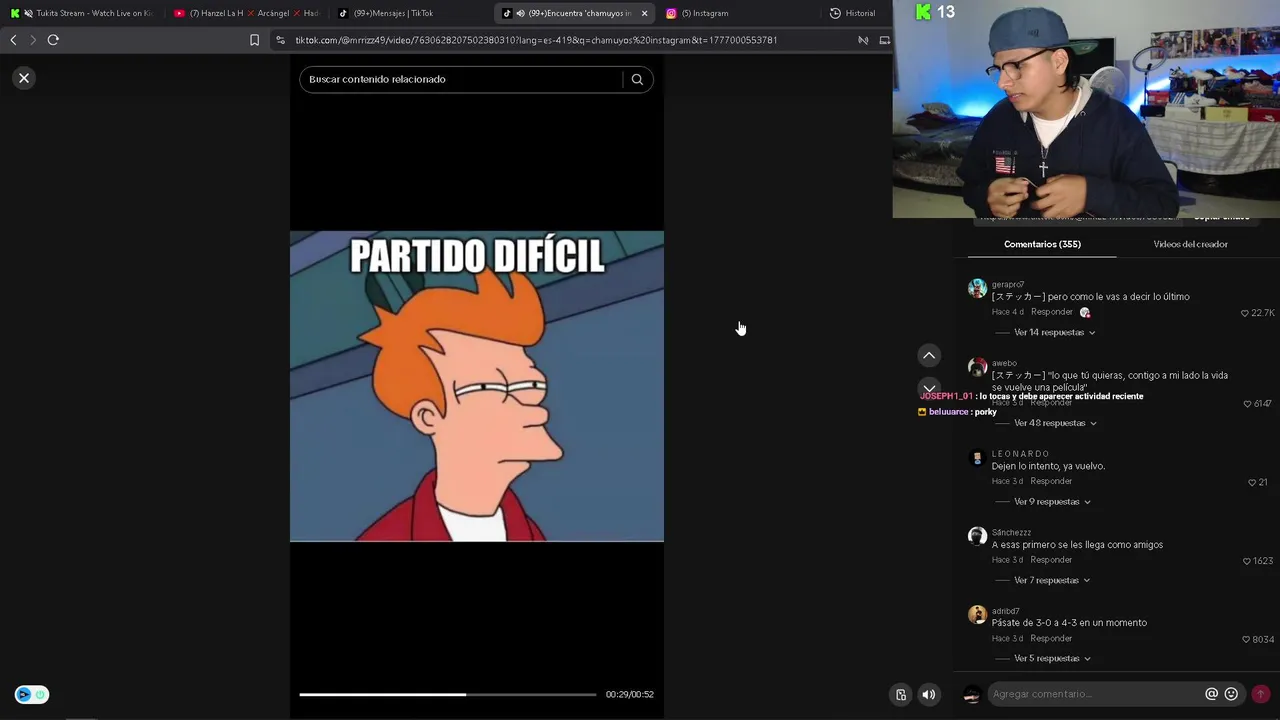
Task: Expand 'Ver 14 respuestas' under gerapro7
Action: tap(1054, 332)
